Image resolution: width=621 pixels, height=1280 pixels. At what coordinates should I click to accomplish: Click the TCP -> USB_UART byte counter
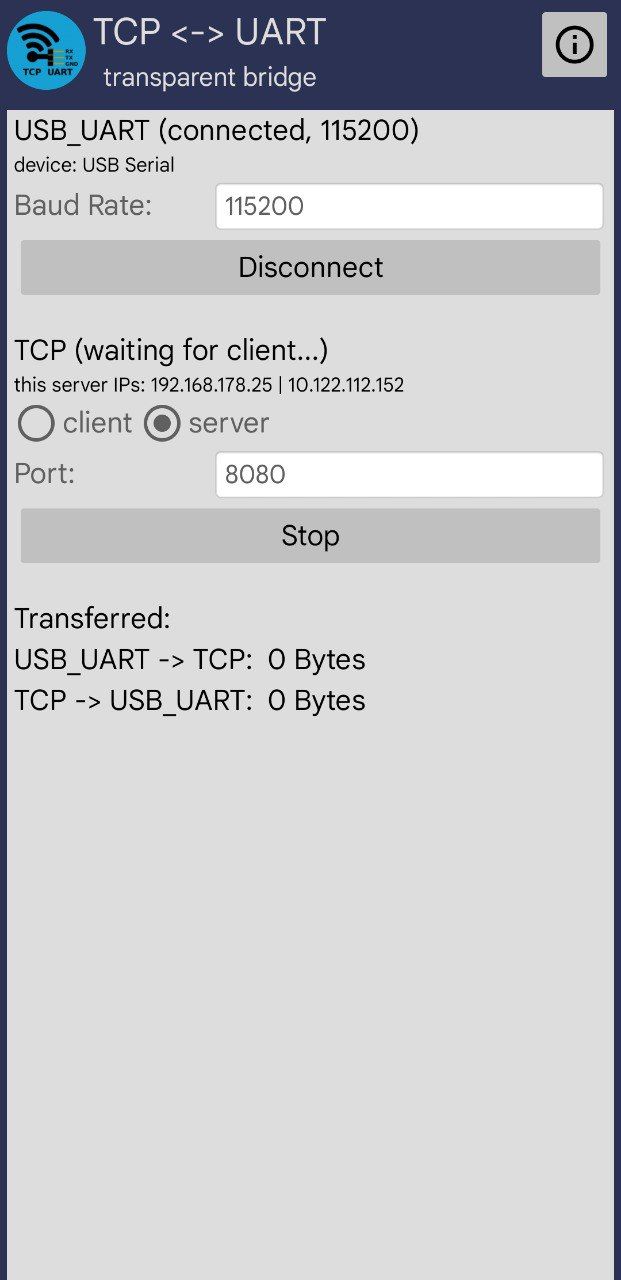pos(190,701)
